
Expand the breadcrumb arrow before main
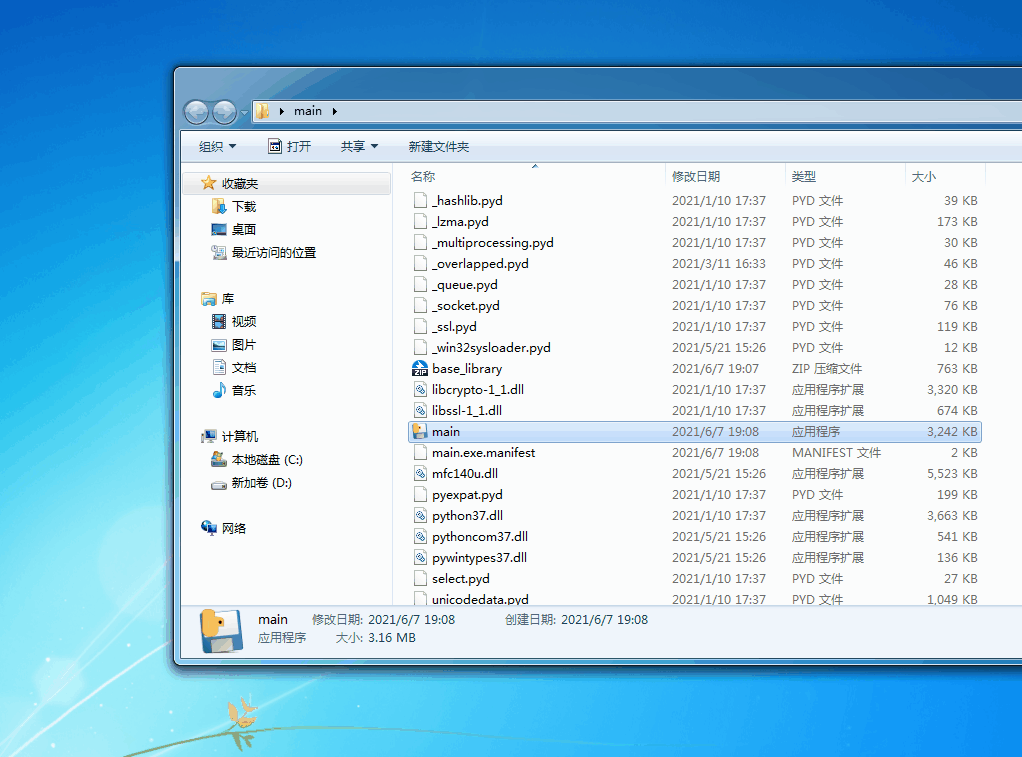coord(282,111)
